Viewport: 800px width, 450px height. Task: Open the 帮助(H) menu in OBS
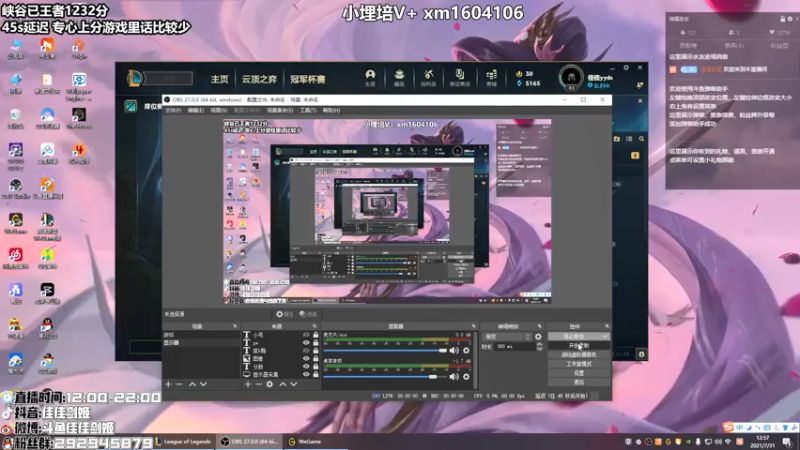[x=331, y=110]
